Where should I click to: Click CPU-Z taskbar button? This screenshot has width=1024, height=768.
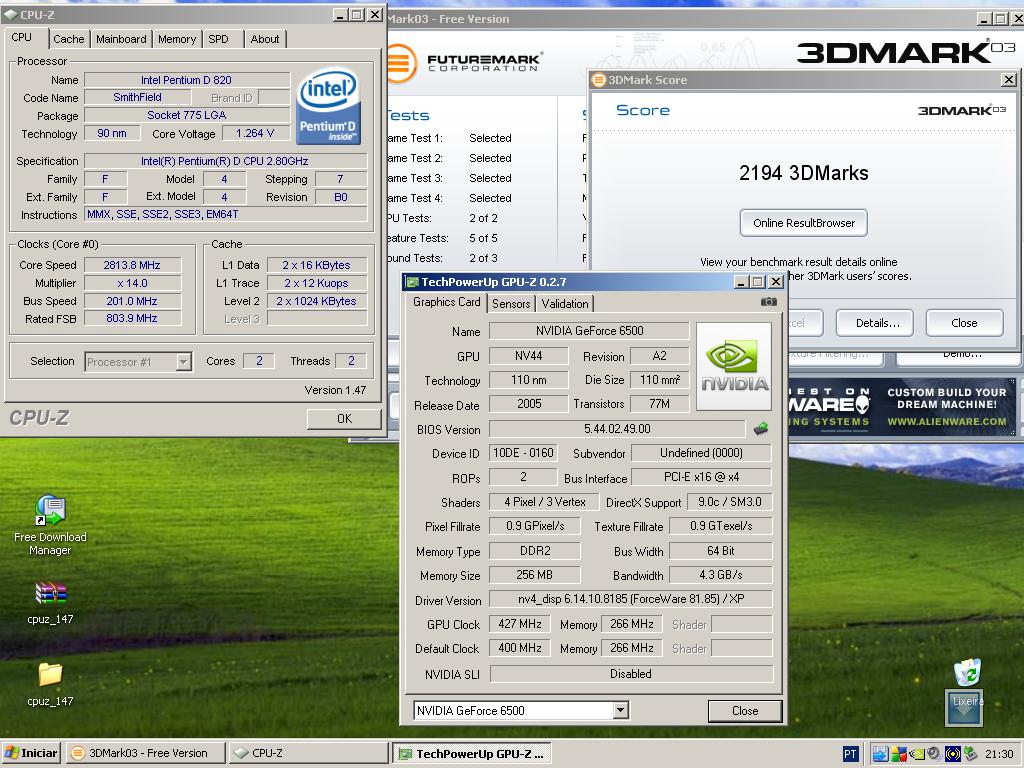(308, 753)
